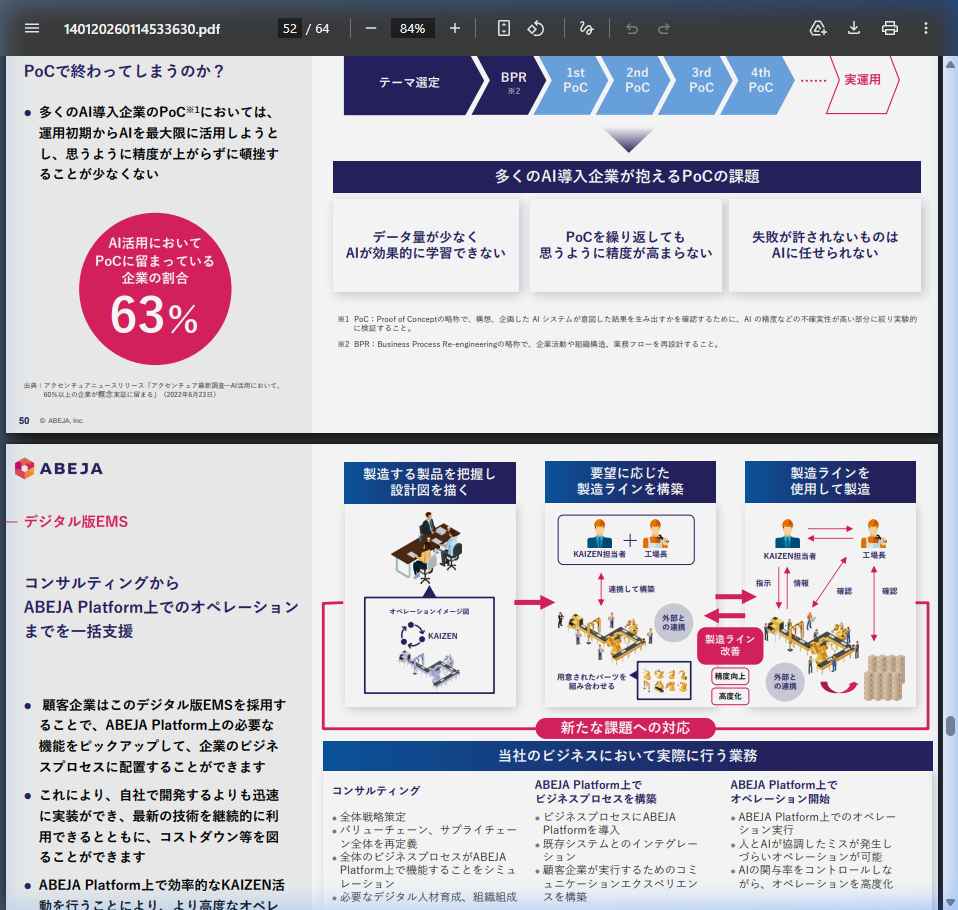The image size is (958, 910).
Task: Enable the draw annotation tool
Action: pyautogui.click(x=587, y=28)
